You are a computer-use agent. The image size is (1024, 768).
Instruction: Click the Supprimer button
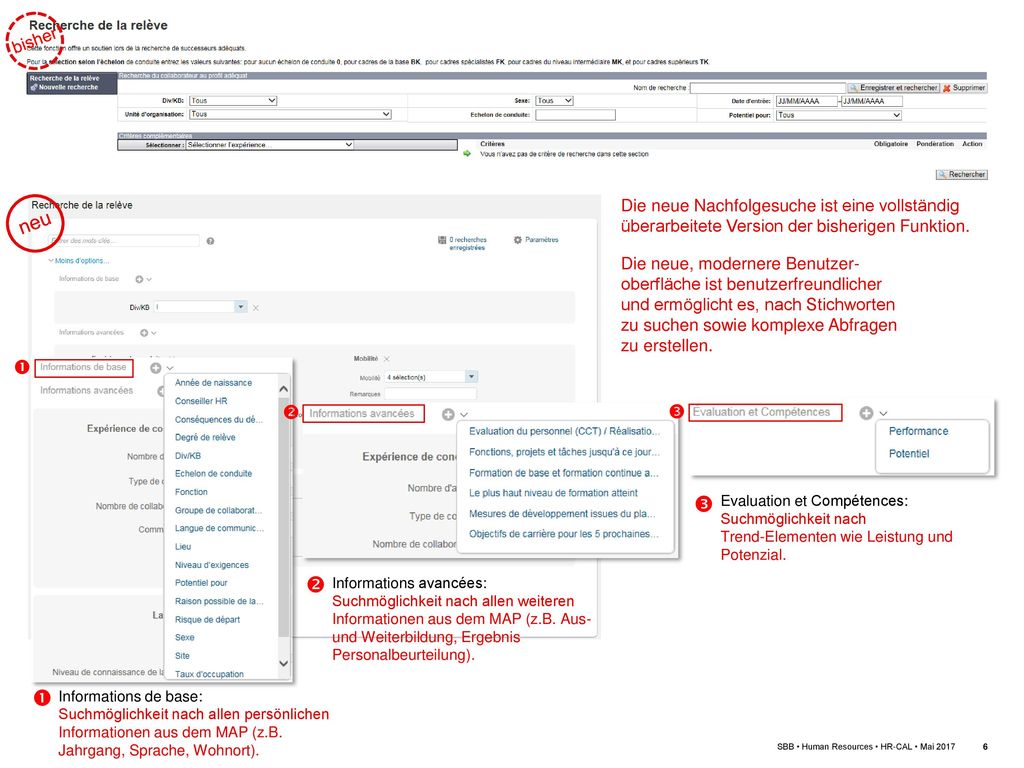coord(964,88)
